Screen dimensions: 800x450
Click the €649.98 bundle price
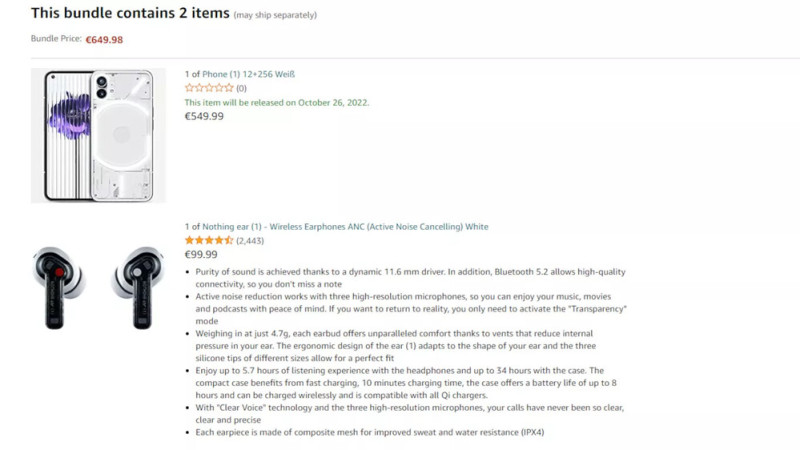(104, 40)
